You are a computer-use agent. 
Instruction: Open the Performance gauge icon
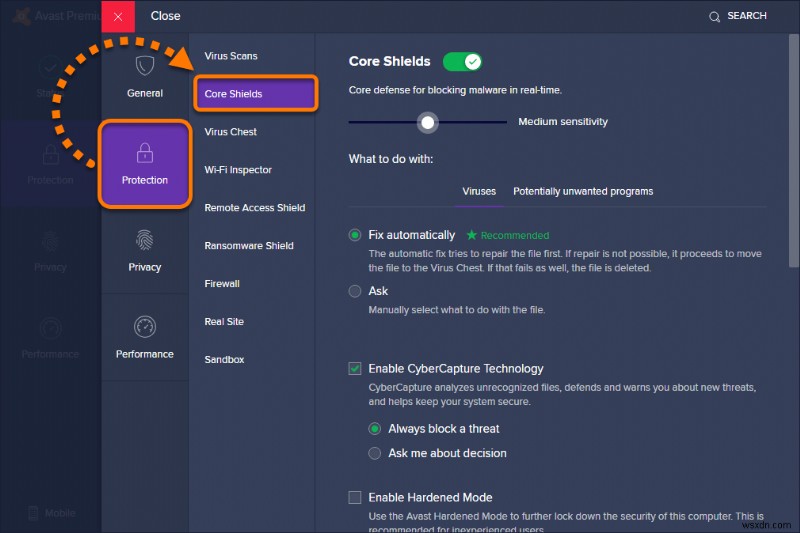pos(145,328)
